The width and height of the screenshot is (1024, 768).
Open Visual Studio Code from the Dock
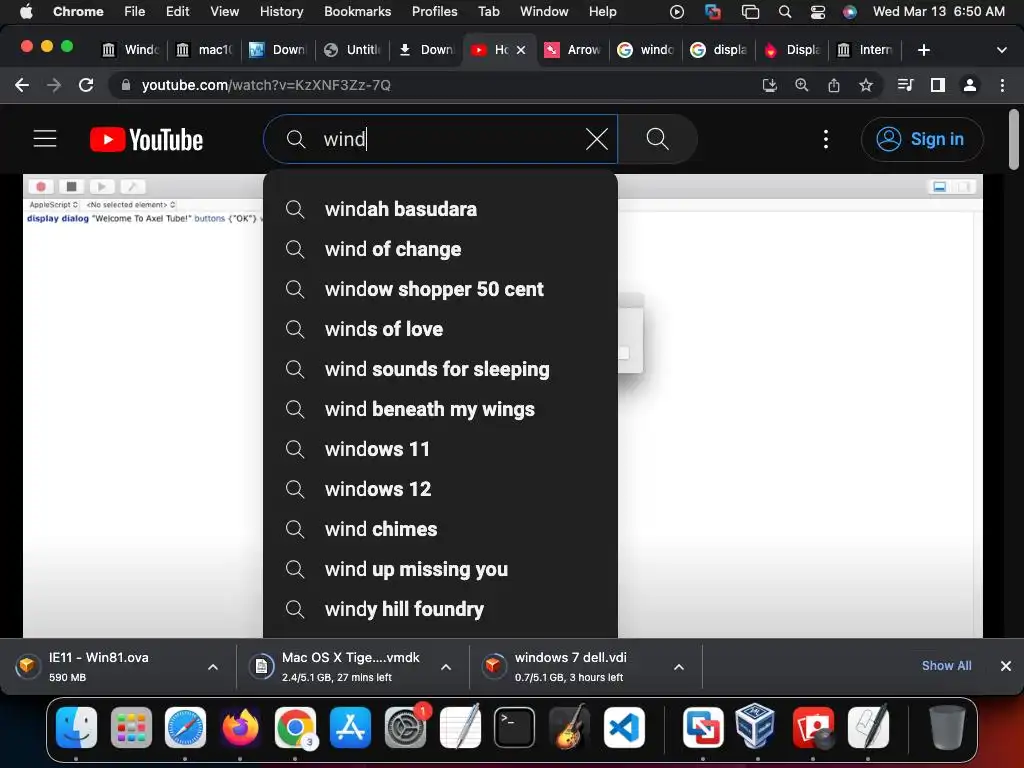click(x=624, y=727)
